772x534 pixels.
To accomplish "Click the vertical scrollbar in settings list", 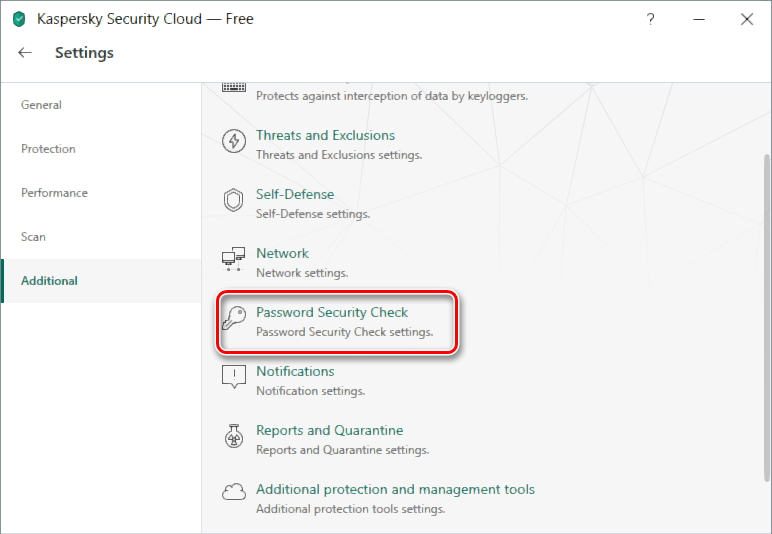I will (766, 300).
